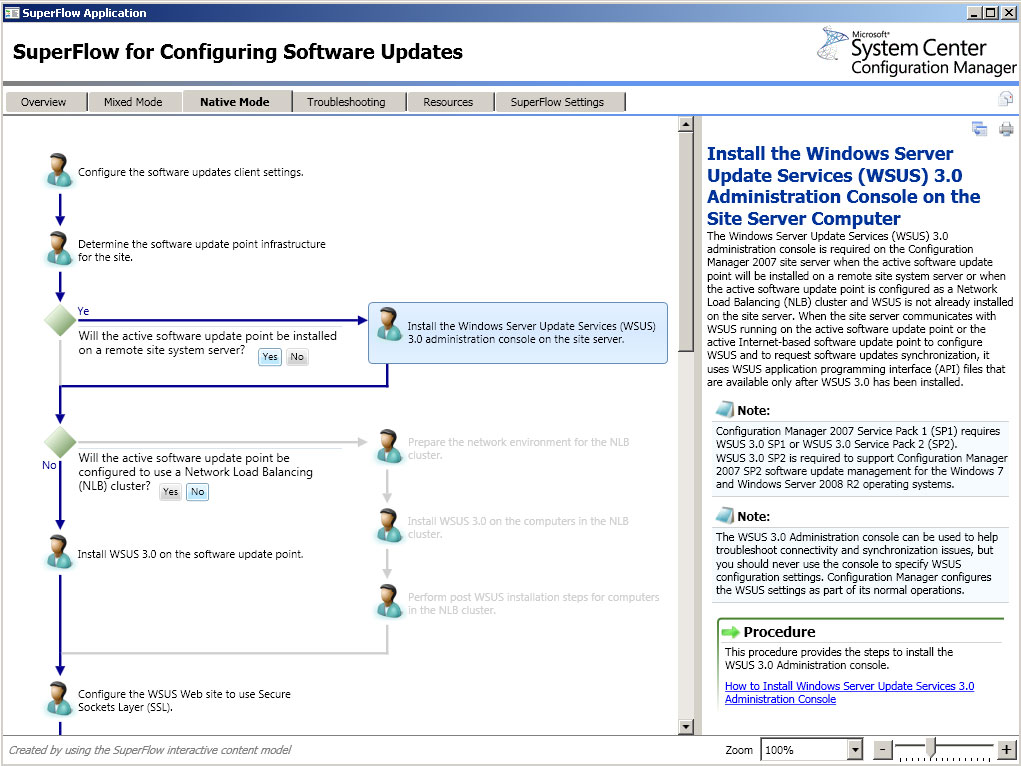Click the Created by using SuperFlow status text
This screenshot has height=766, width=1021.
coord(150,750)
